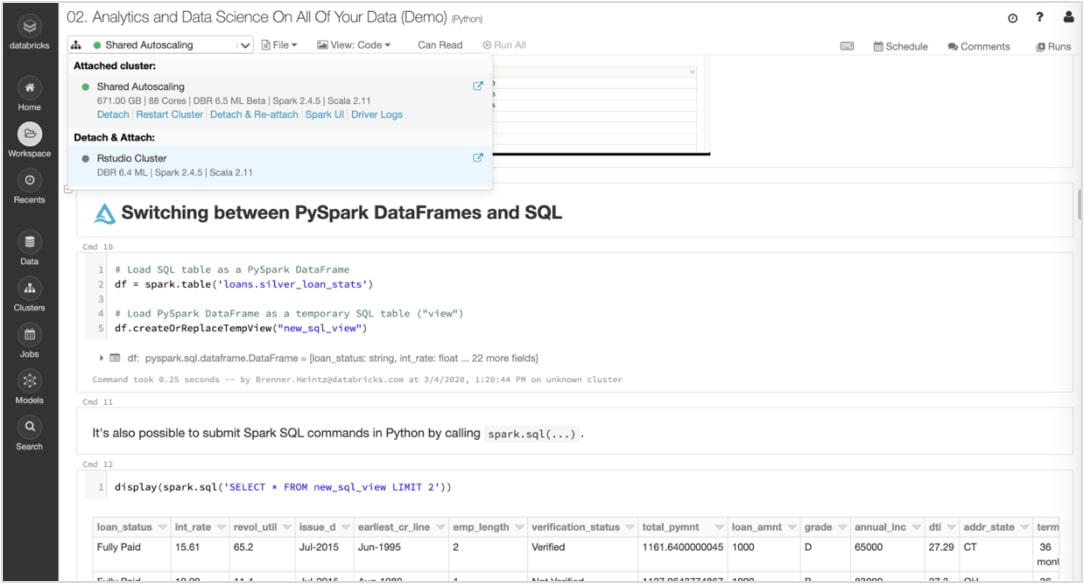Open the Clusters page icon
Viewport: 1084px width, 584px height.
coord(29,289)
